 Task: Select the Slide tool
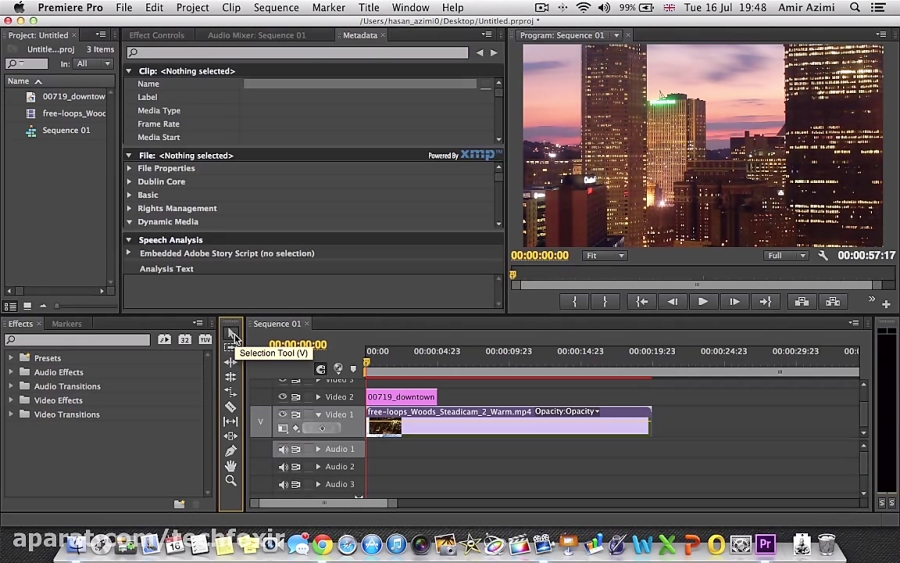230,436
